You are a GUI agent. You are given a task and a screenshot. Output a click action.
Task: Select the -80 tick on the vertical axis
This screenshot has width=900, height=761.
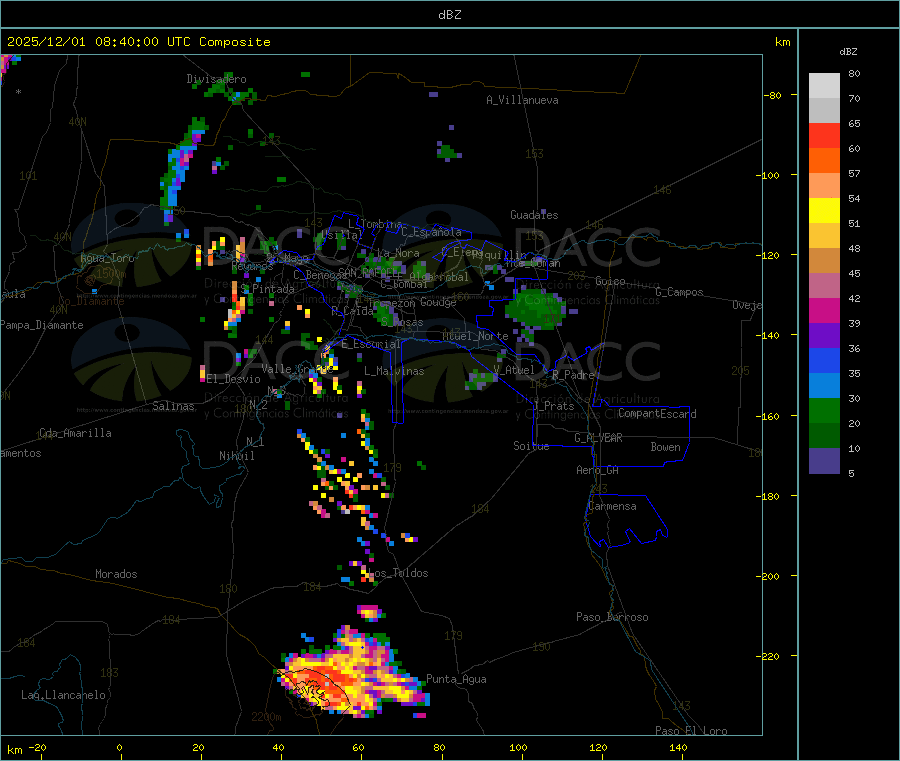coord(773,95)
